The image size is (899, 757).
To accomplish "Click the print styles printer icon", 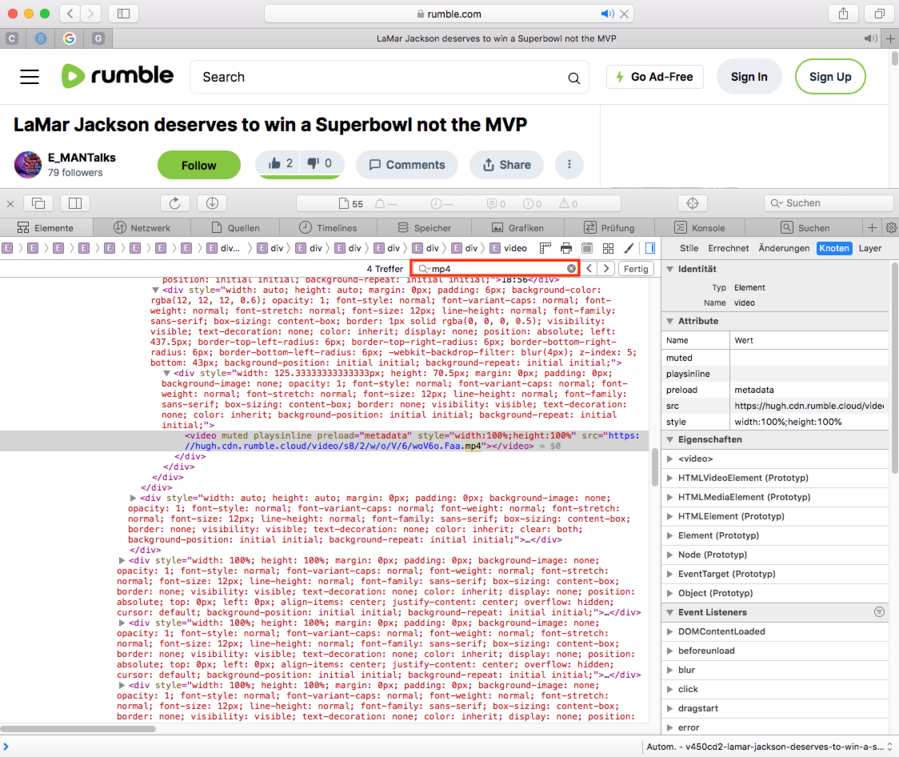I will coord(566,248).
